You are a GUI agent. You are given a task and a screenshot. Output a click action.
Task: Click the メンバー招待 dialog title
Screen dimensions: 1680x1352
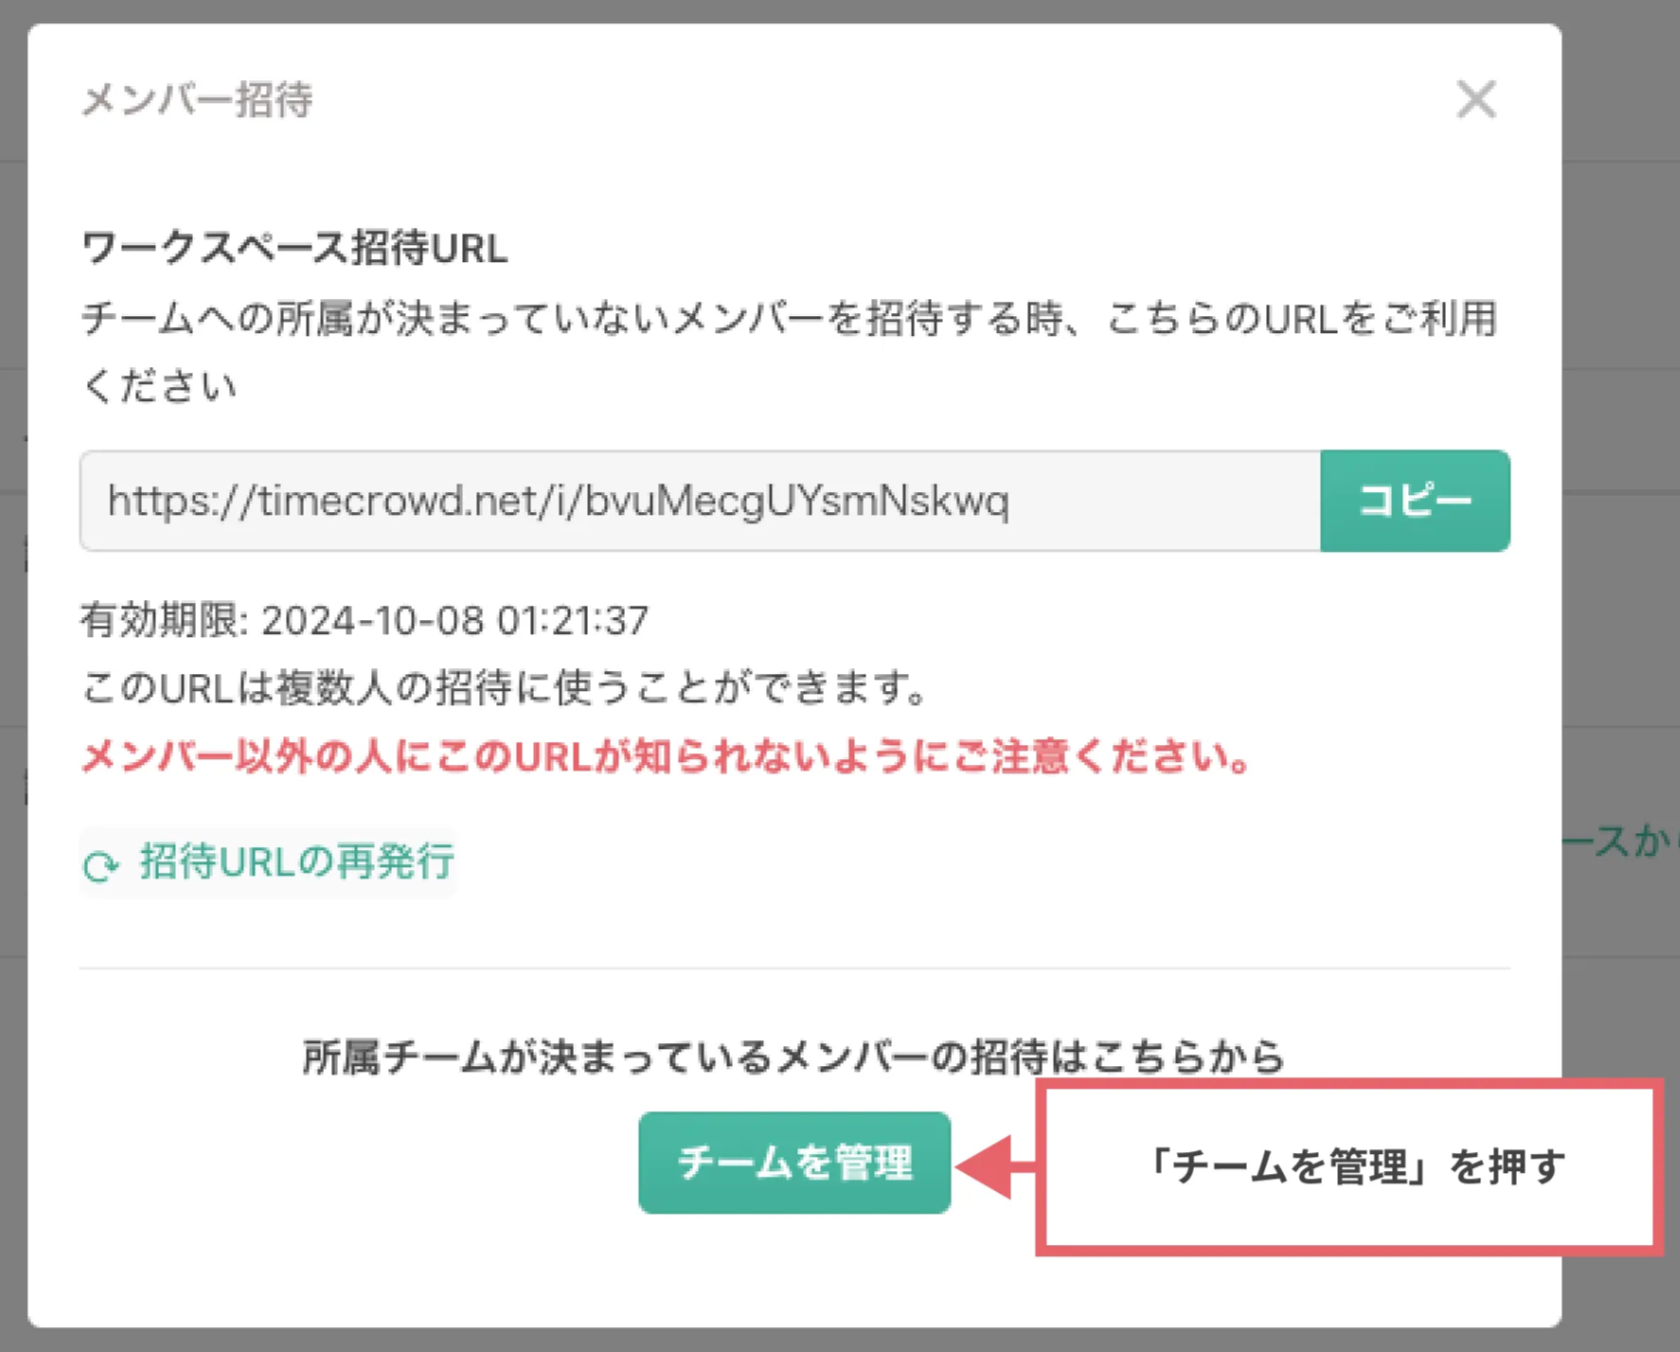197,100
